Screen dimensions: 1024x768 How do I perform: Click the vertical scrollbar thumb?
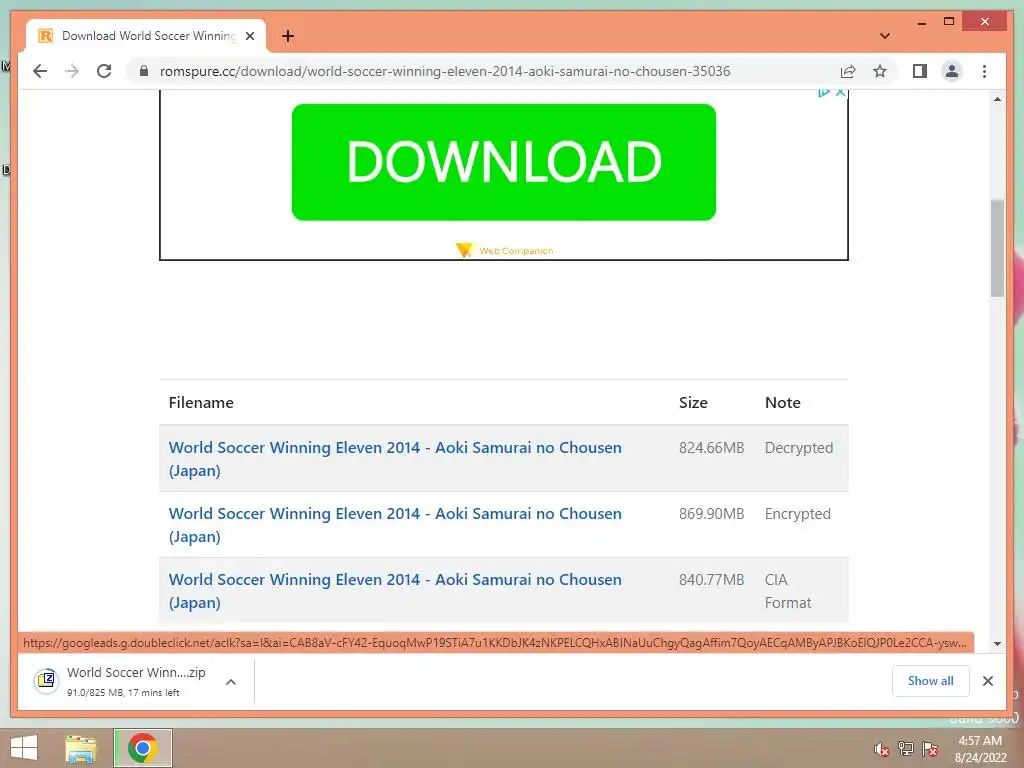coord(997,248)
